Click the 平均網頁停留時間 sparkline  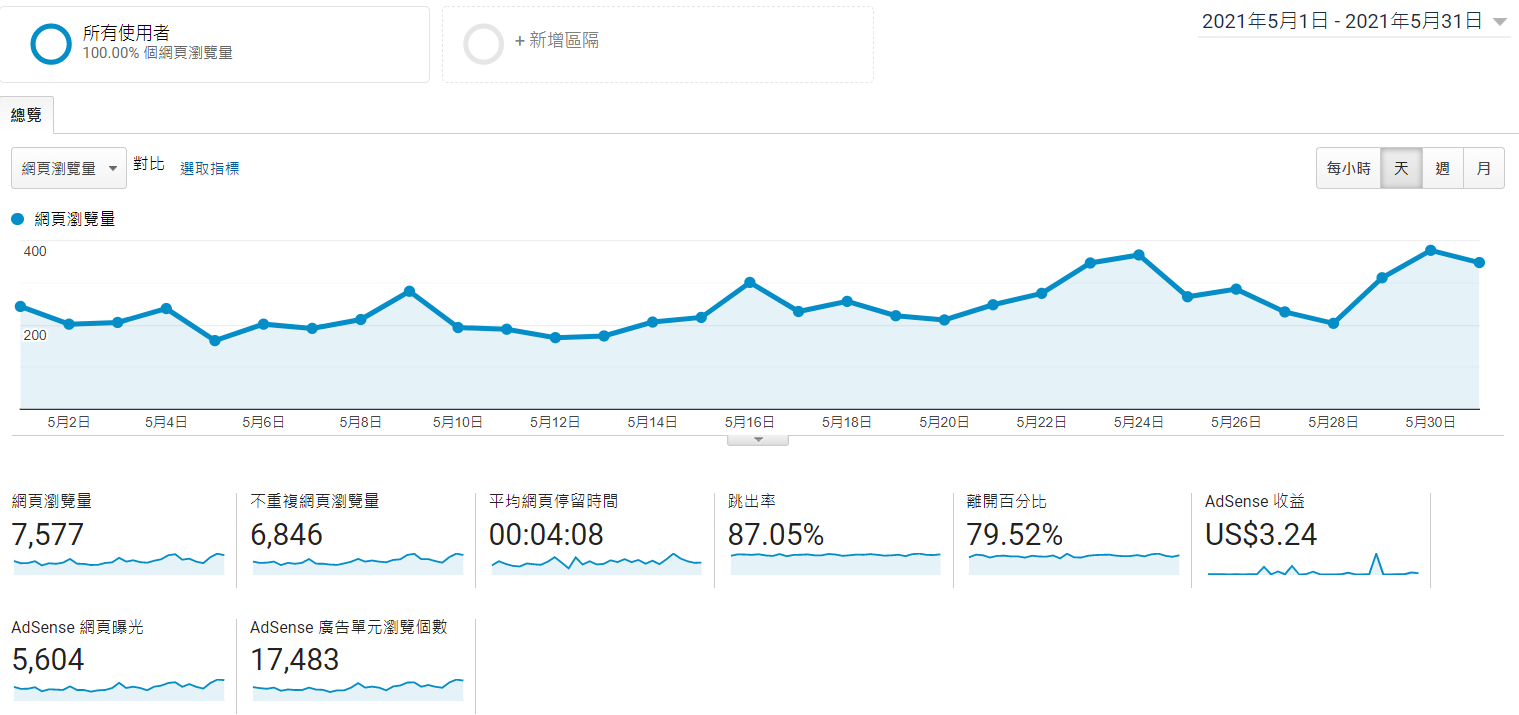[x=596, y=562]
